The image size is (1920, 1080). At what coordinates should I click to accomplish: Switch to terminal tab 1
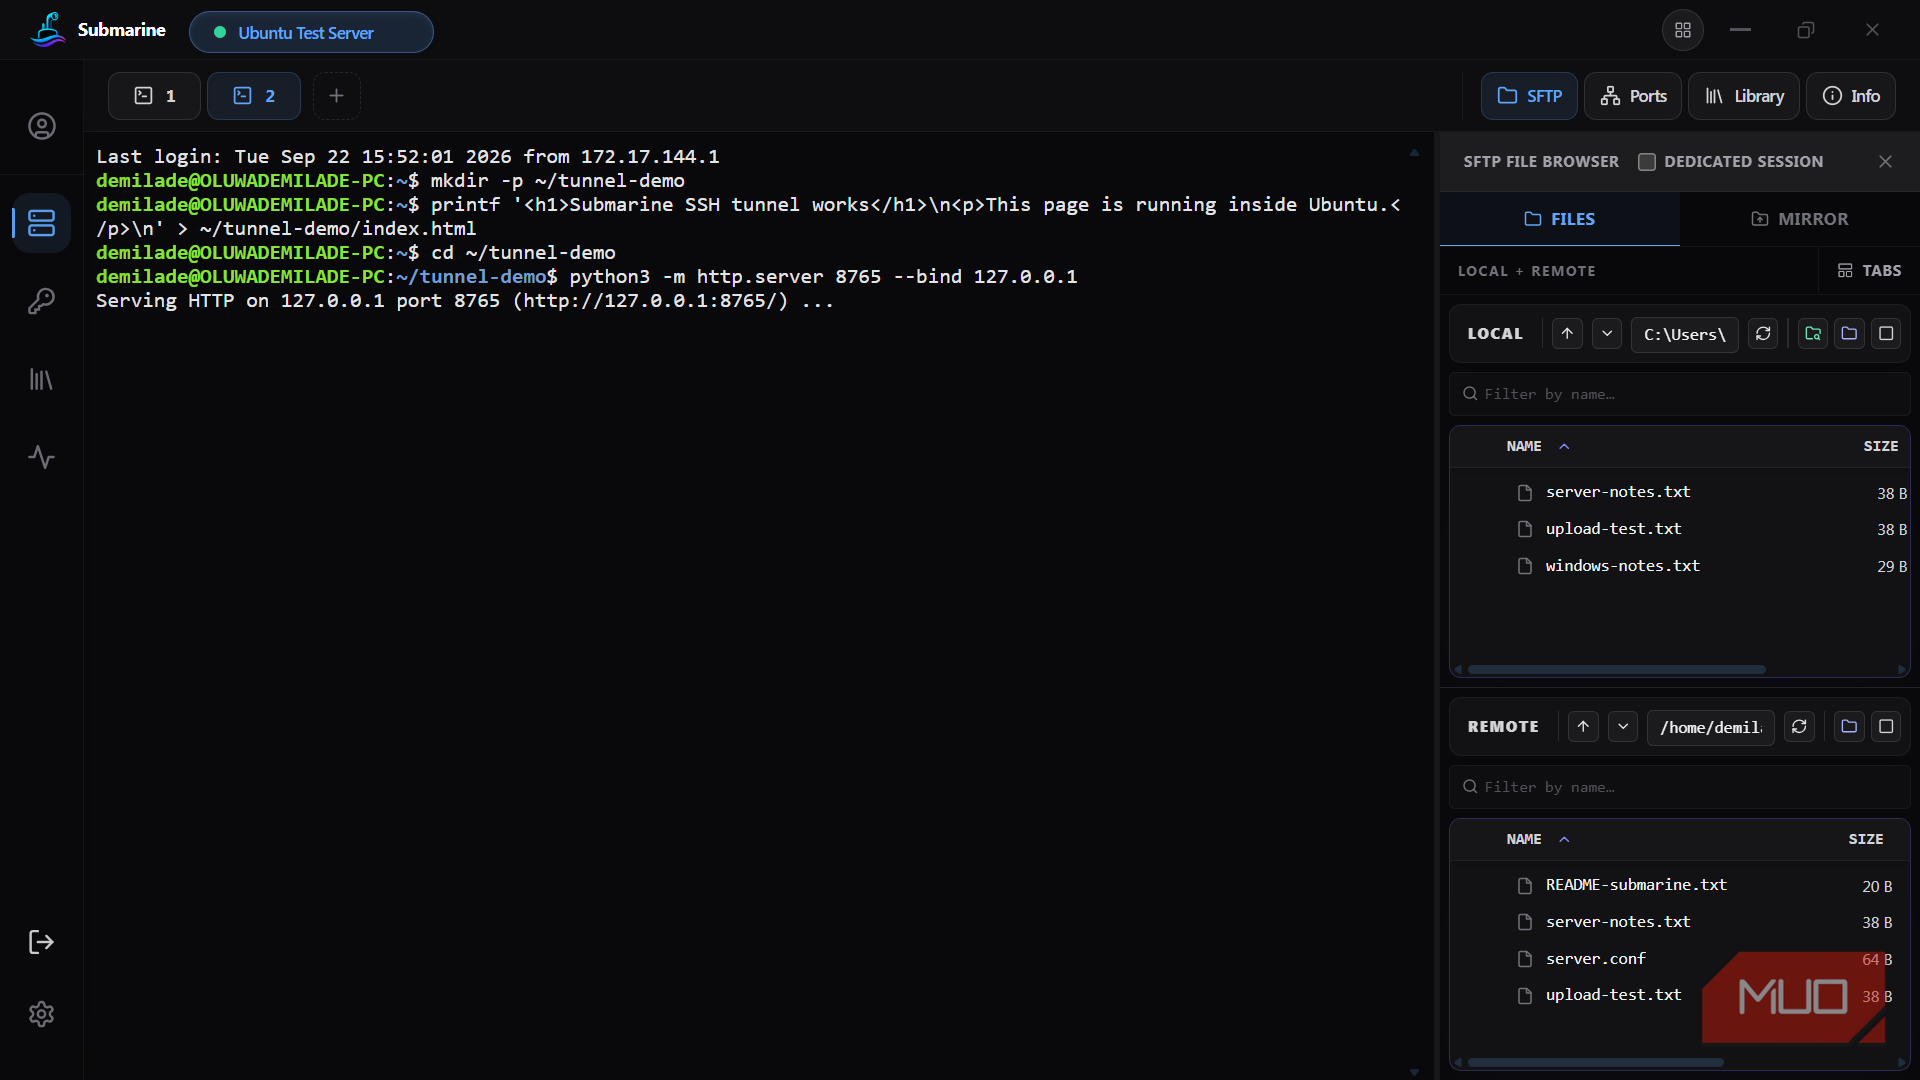click(x=154, y=96)
